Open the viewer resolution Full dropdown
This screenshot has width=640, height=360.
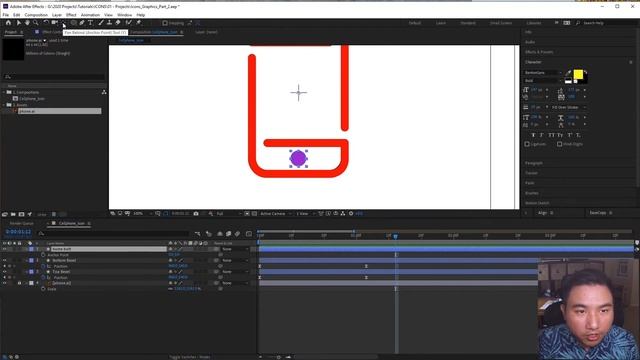[x=229, y=213]
